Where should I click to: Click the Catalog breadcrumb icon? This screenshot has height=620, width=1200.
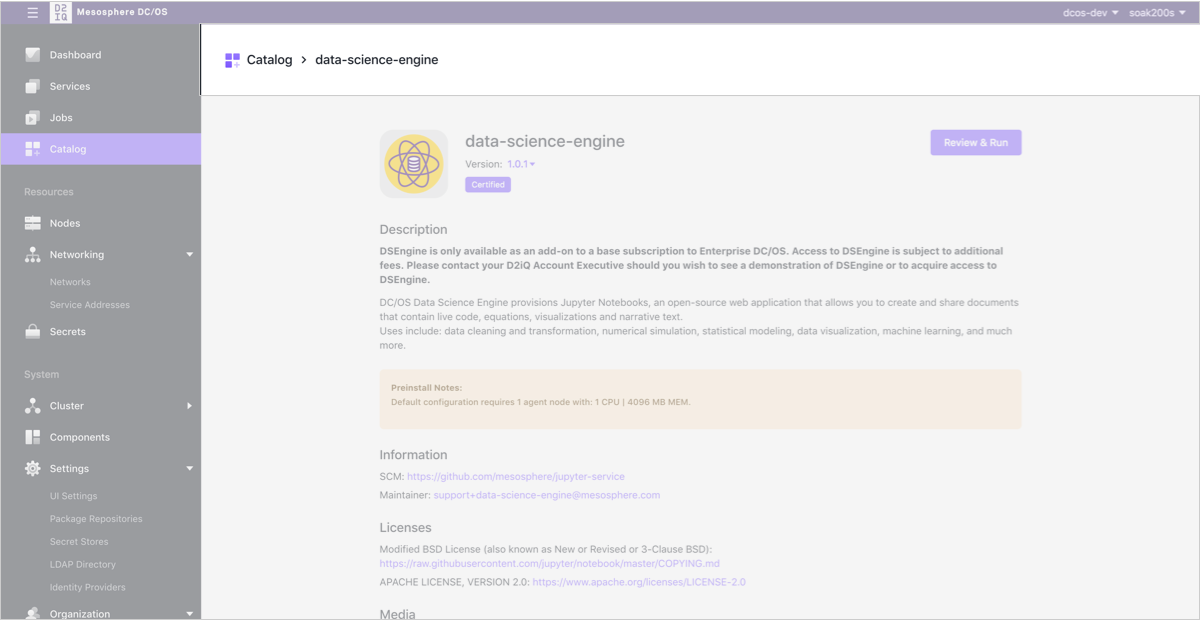pyautogui.click(x=232, y=60)
